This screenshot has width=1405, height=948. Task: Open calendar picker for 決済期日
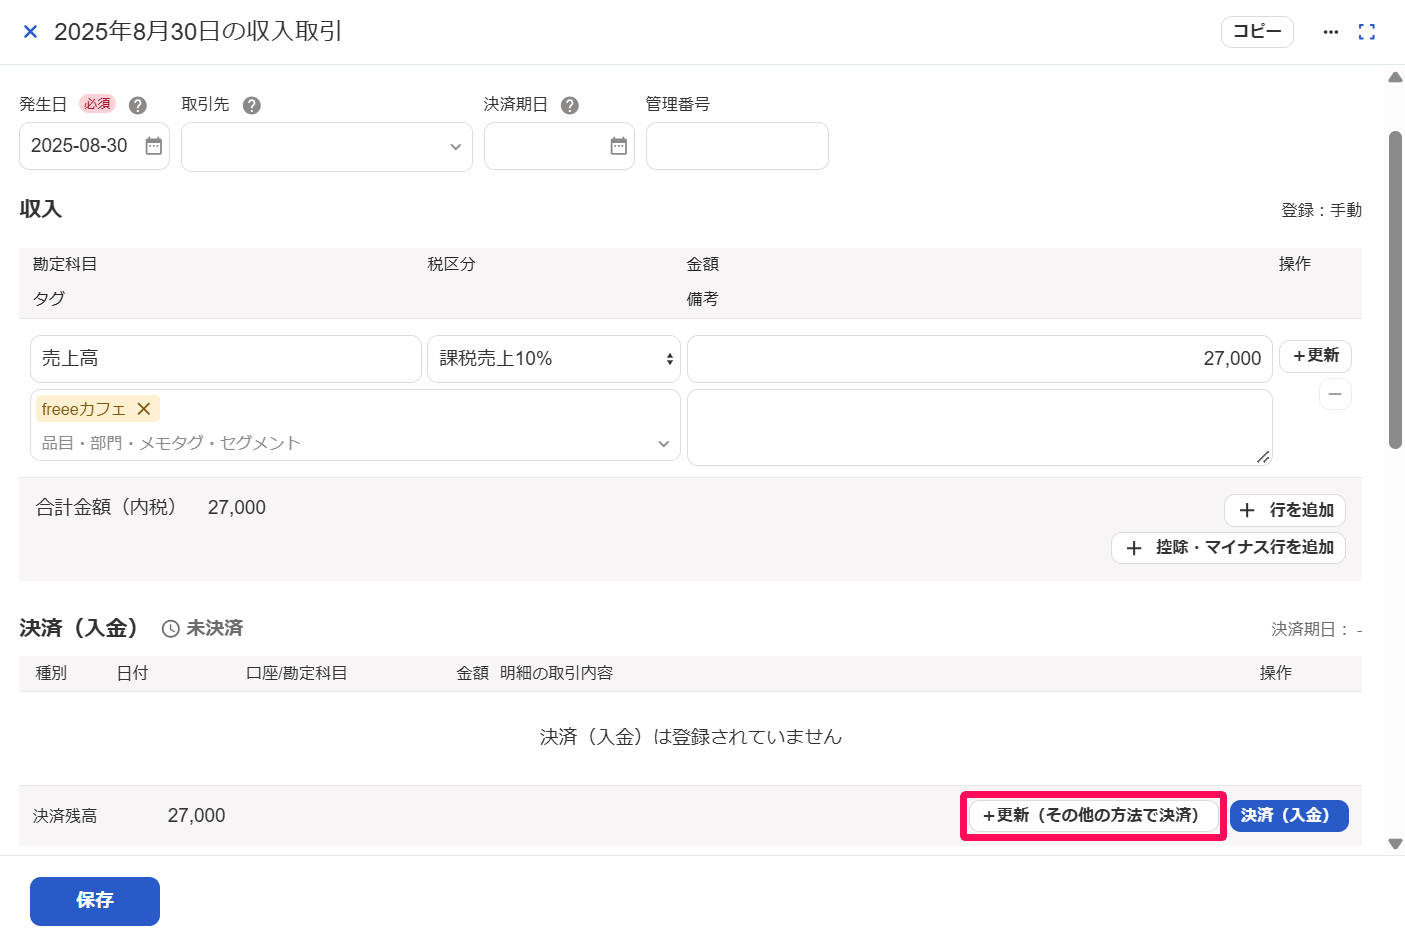pos(618,146)
